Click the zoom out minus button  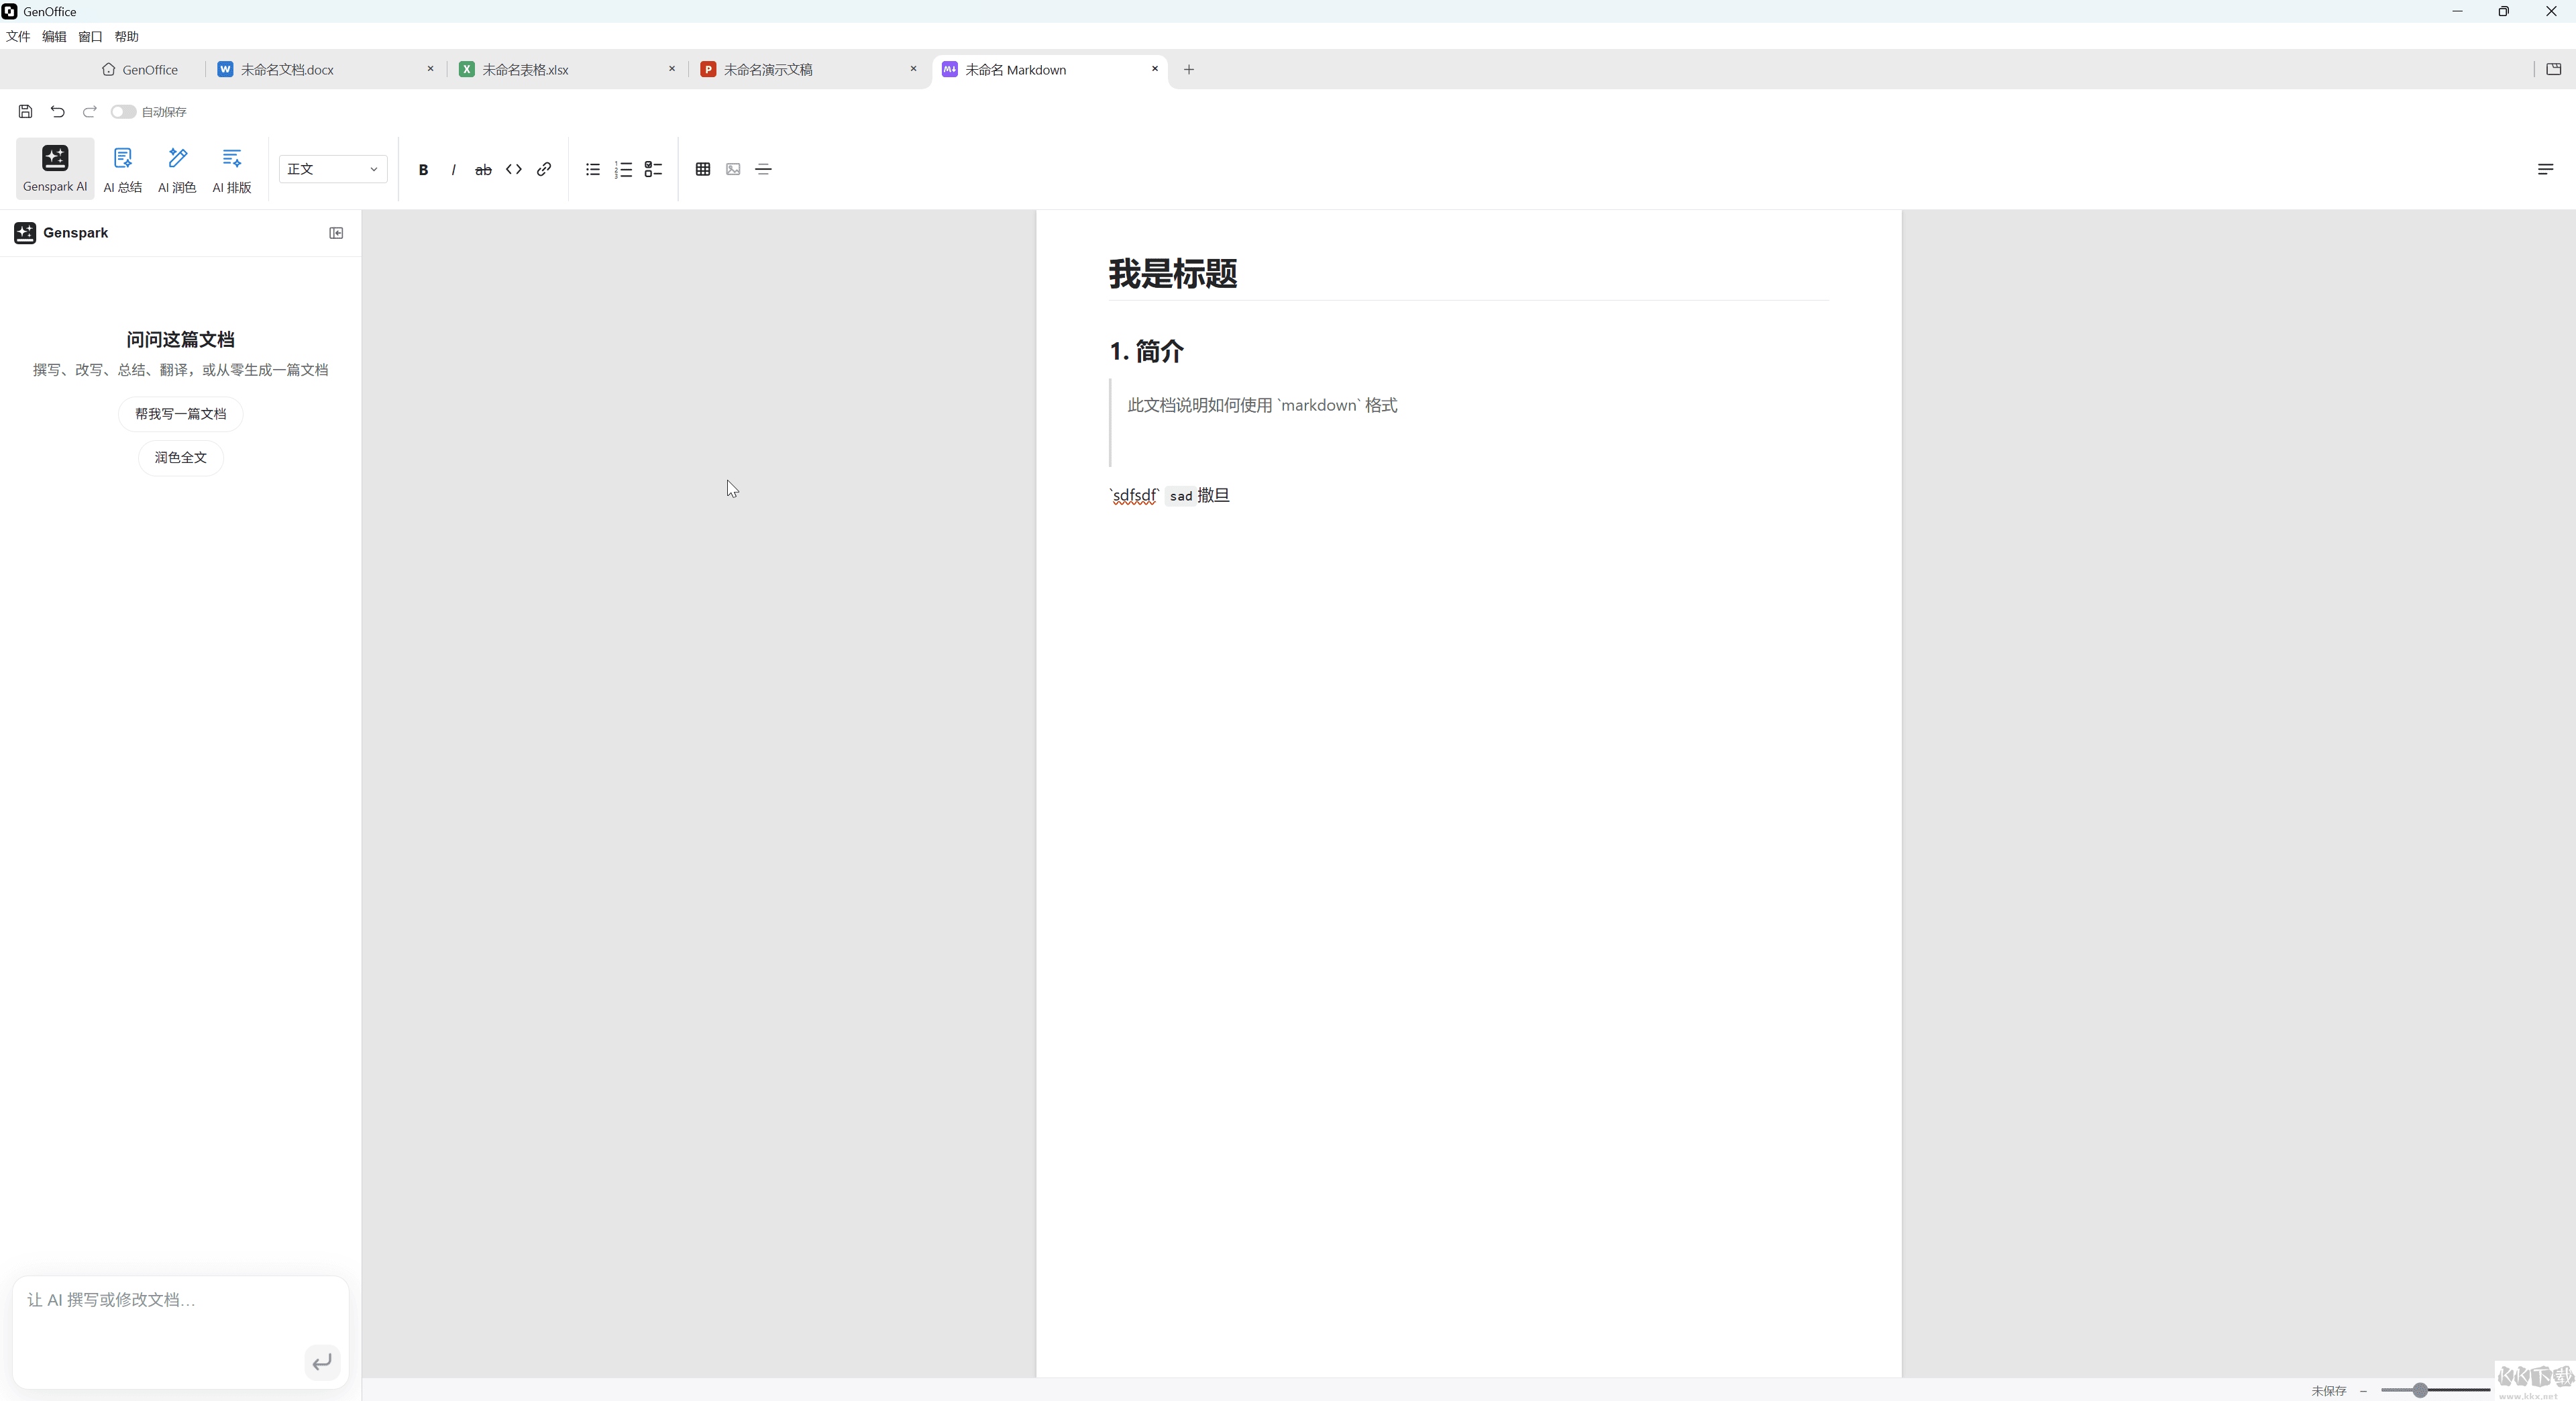2363,1391
